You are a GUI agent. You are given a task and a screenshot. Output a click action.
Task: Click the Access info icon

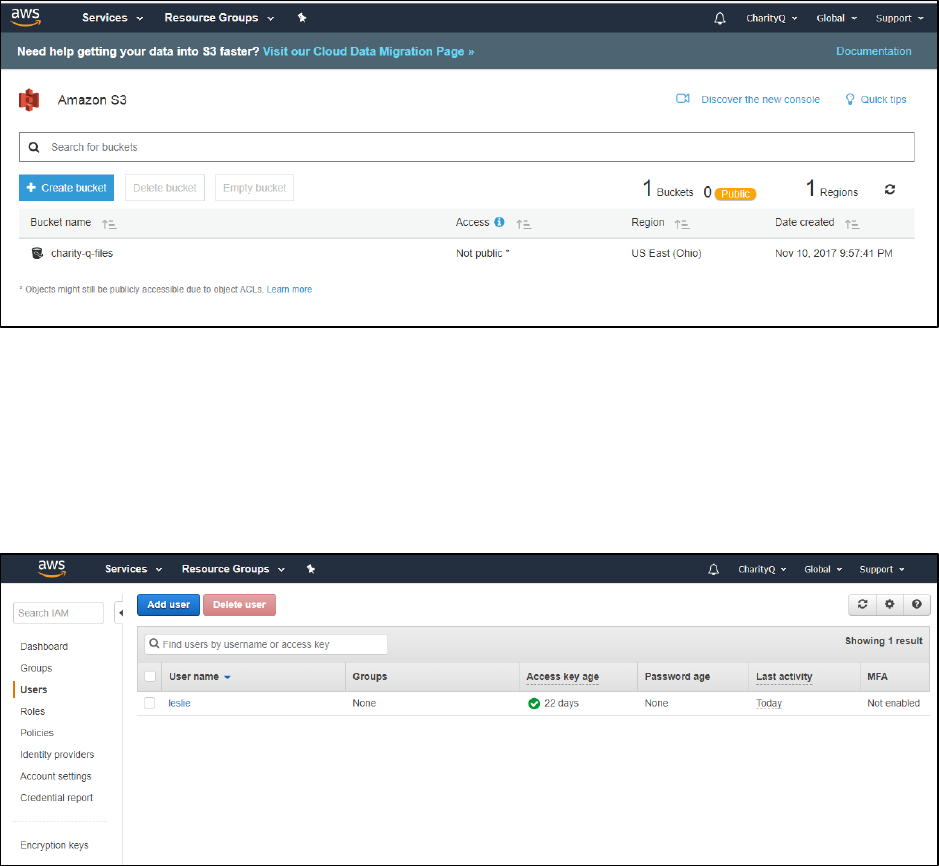click(x=499, y=222)
